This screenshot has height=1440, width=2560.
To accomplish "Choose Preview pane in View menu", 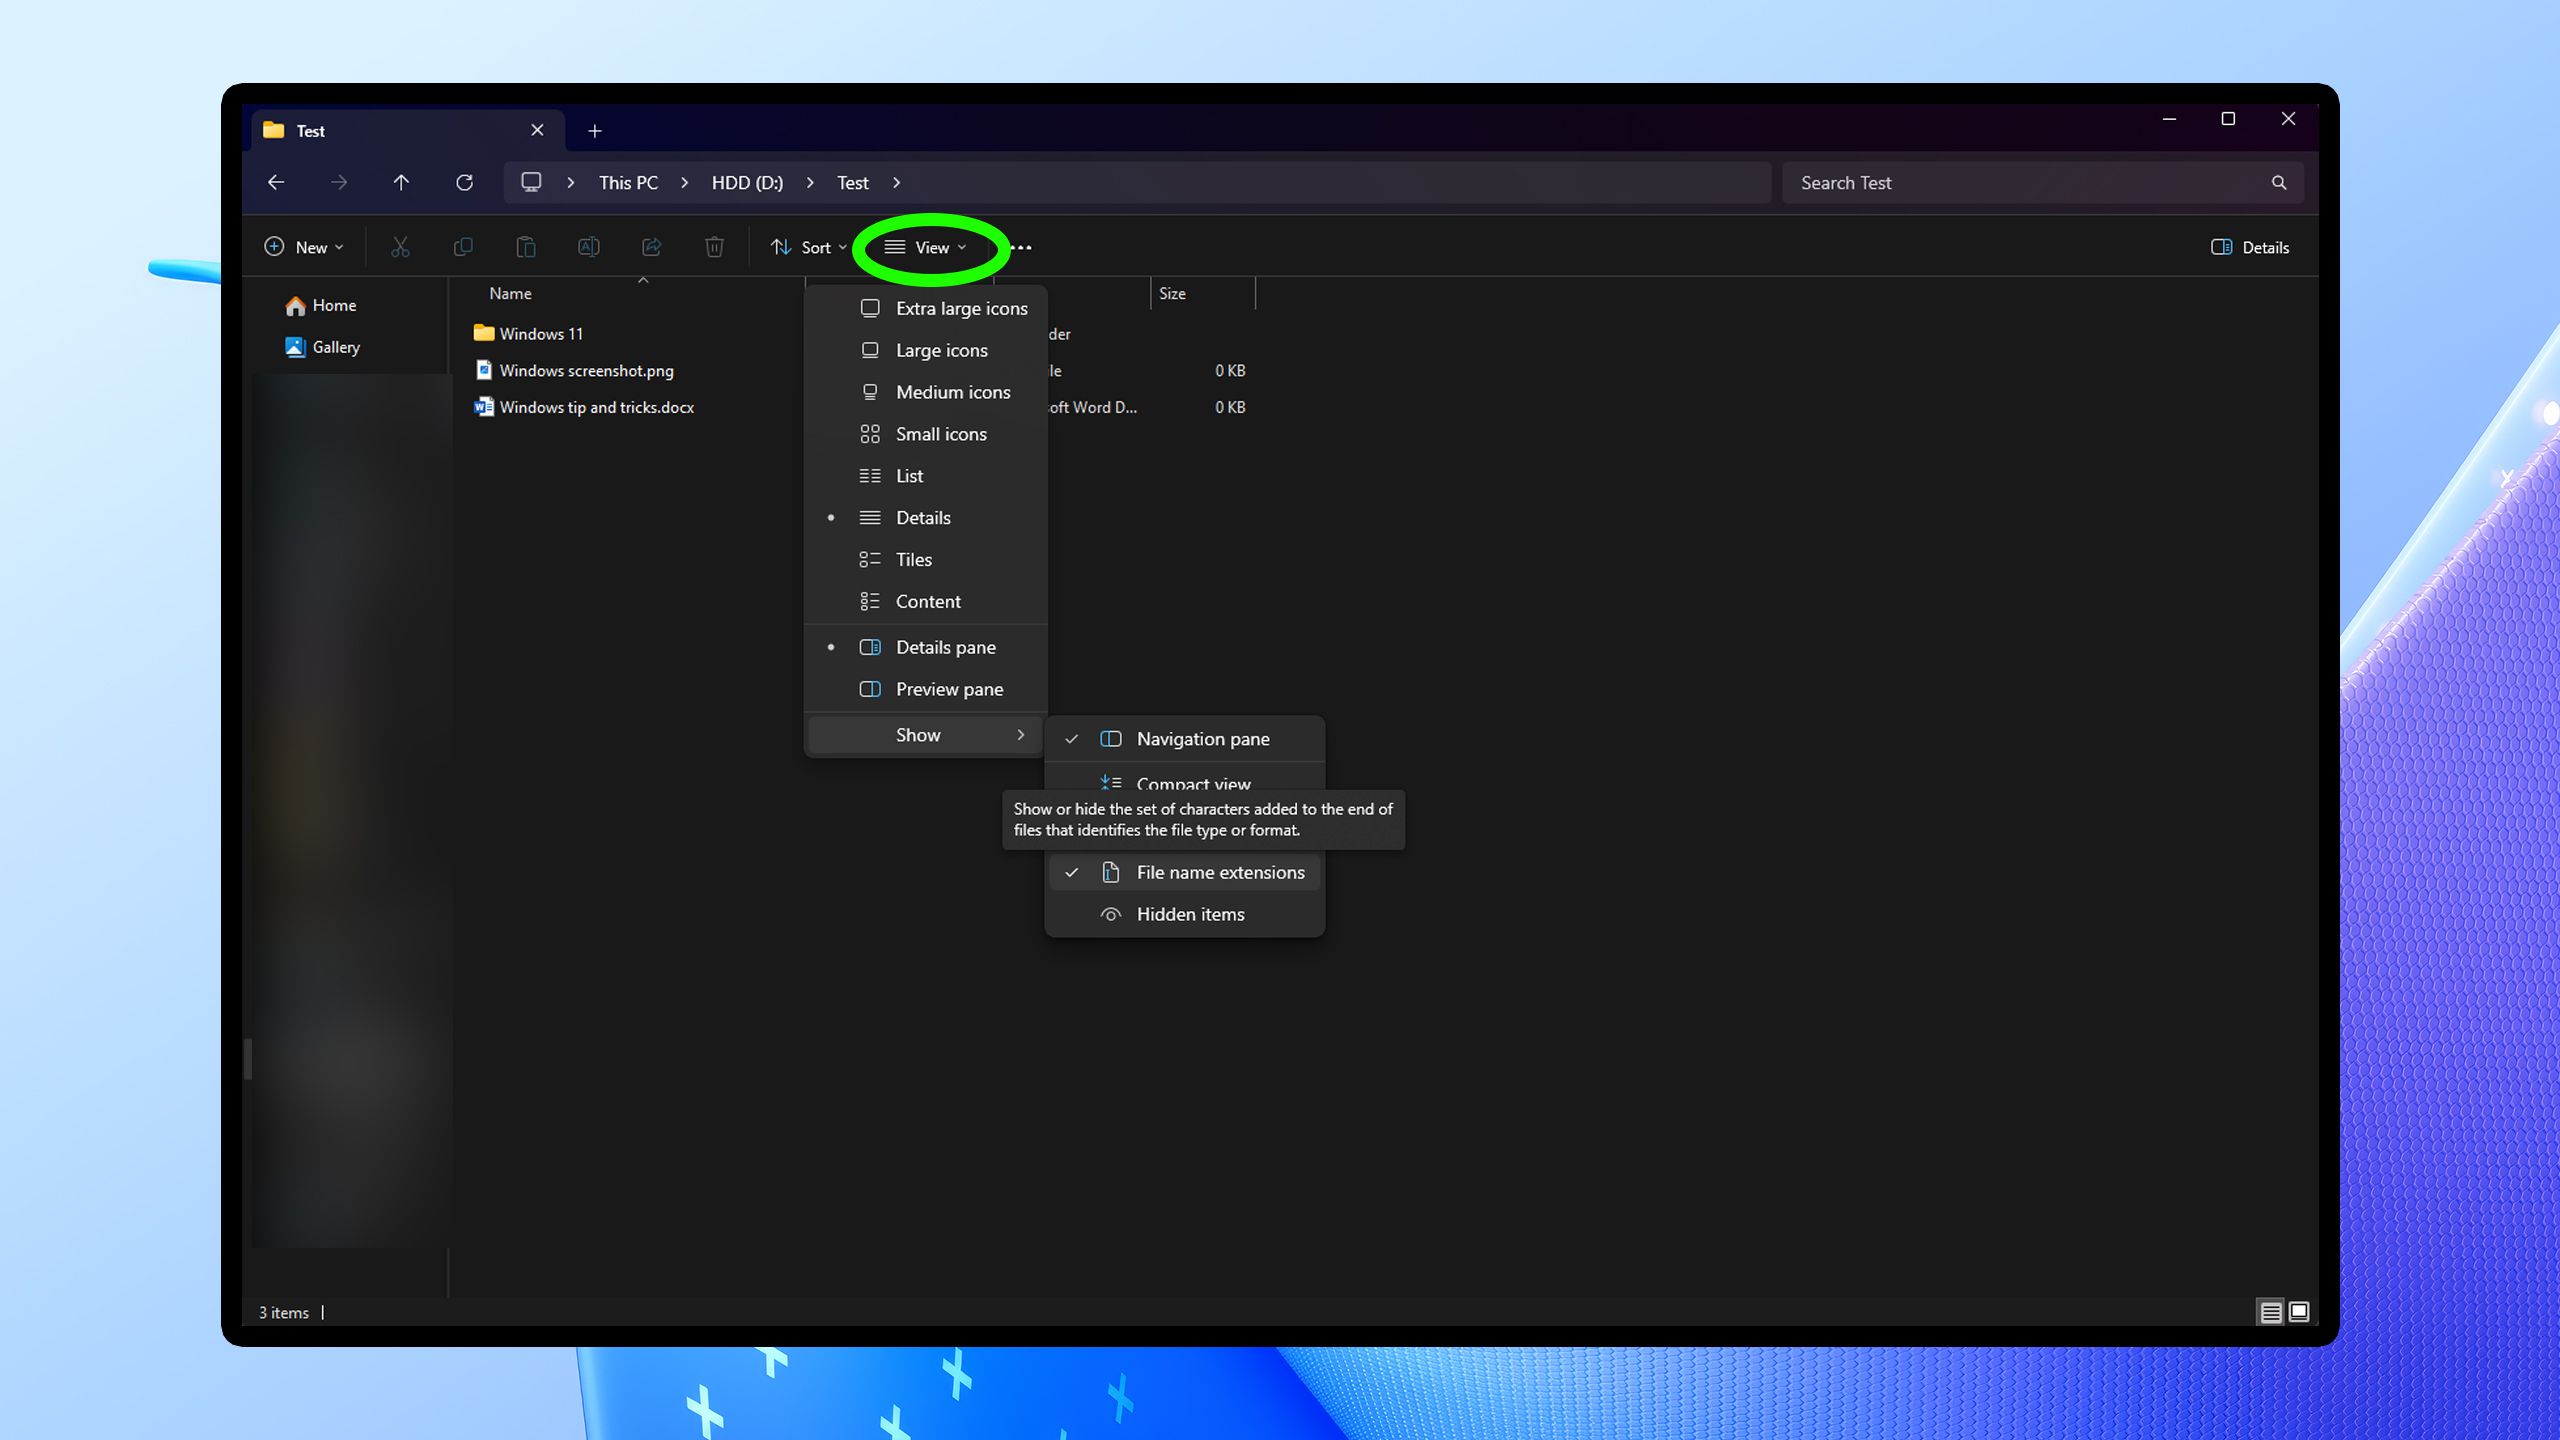I will coord(948,690).
